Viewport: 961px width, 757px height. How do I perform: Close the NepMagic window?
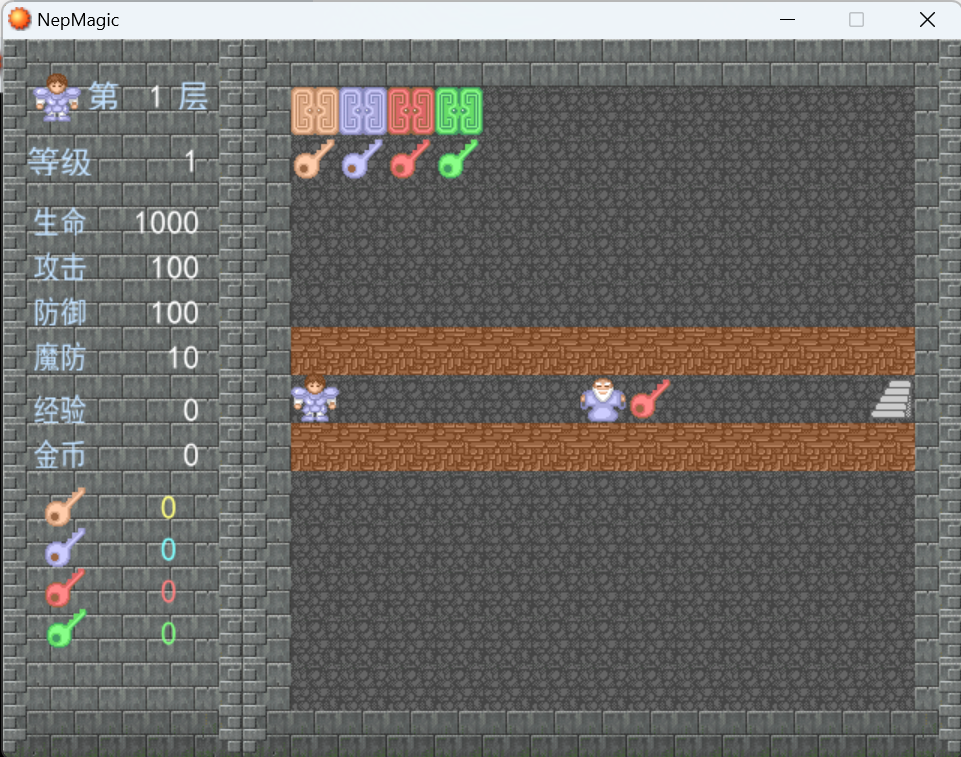pyautogui.click(x=927, y=20)
